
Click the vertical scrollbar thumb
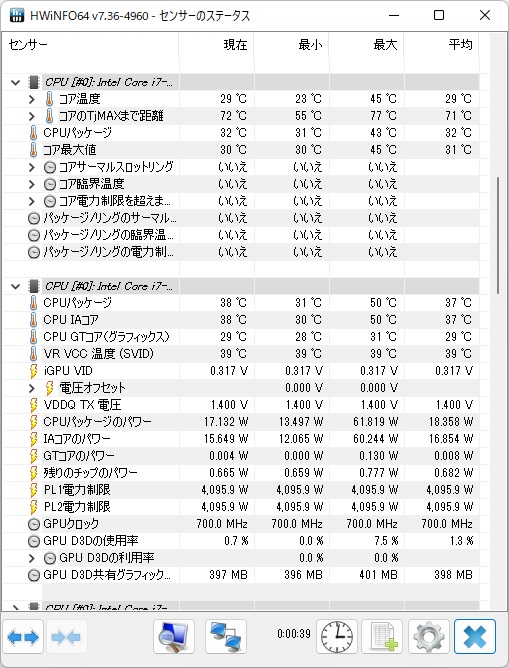pos(498,235)
